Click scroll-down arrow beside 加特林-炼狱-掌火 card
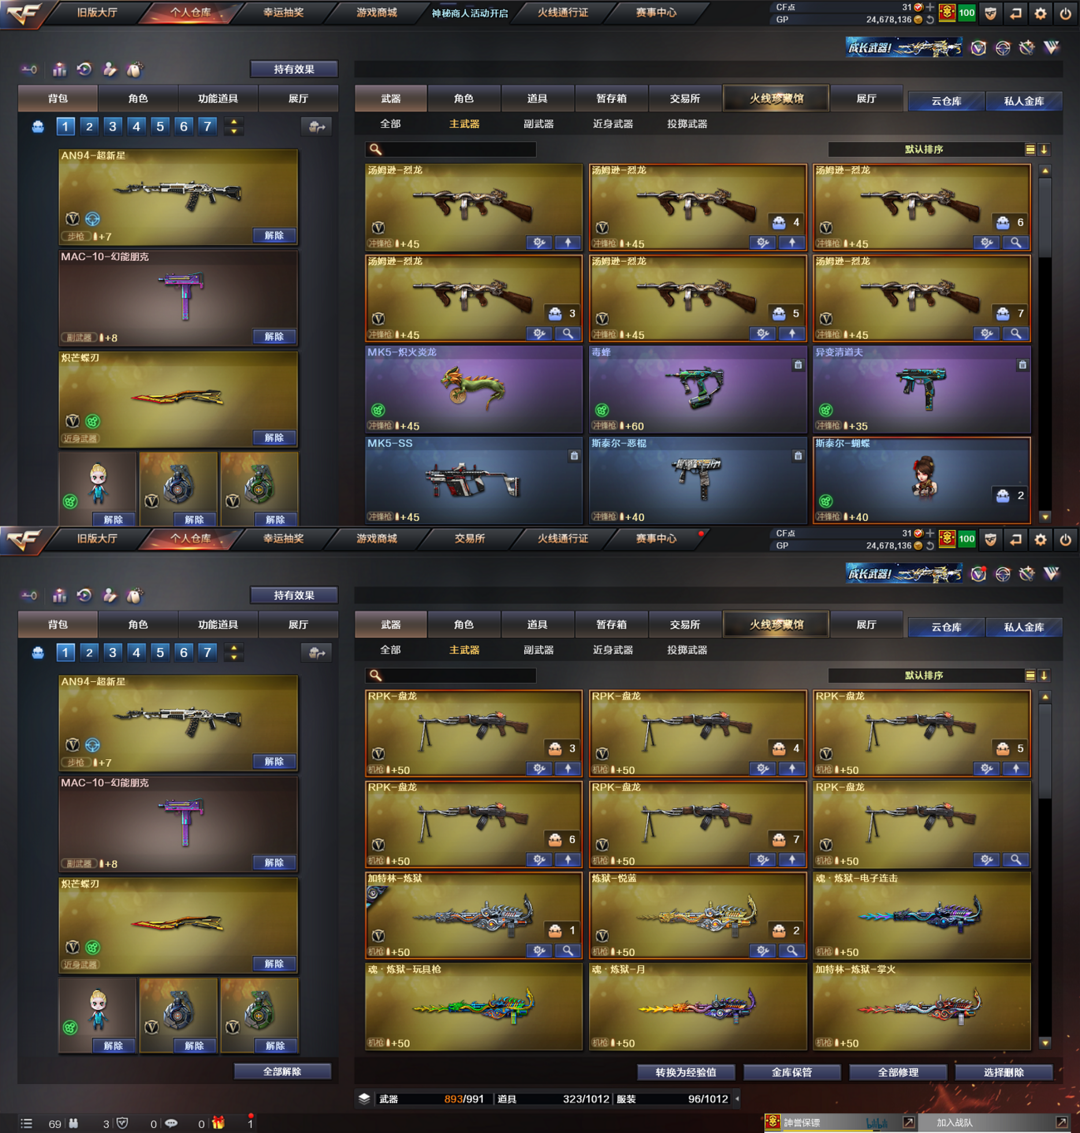 tap(1045, 1043)
